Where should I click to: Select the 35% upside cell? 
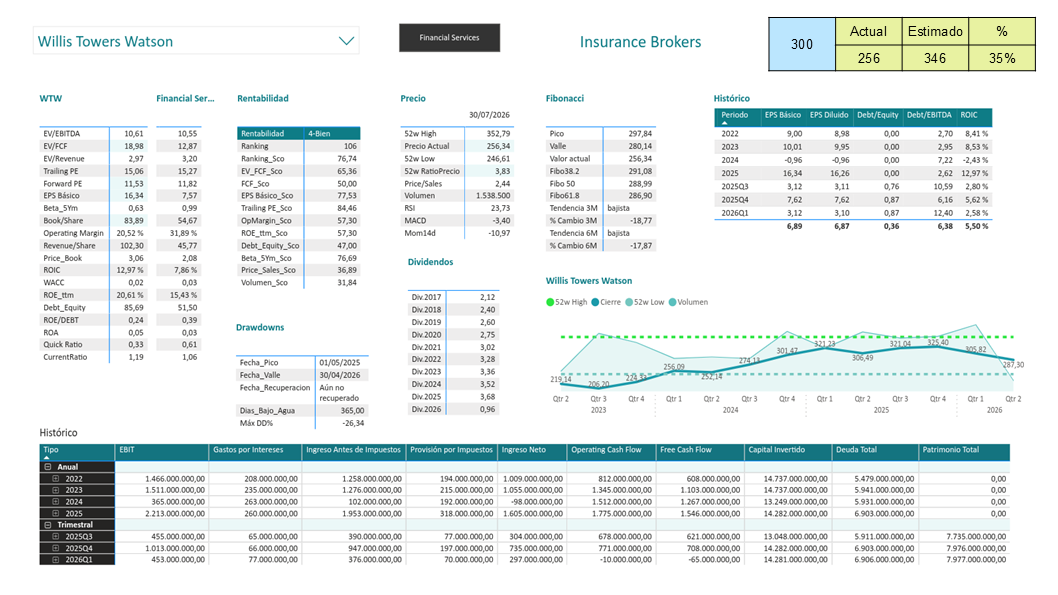click(x=1002, y=58)
